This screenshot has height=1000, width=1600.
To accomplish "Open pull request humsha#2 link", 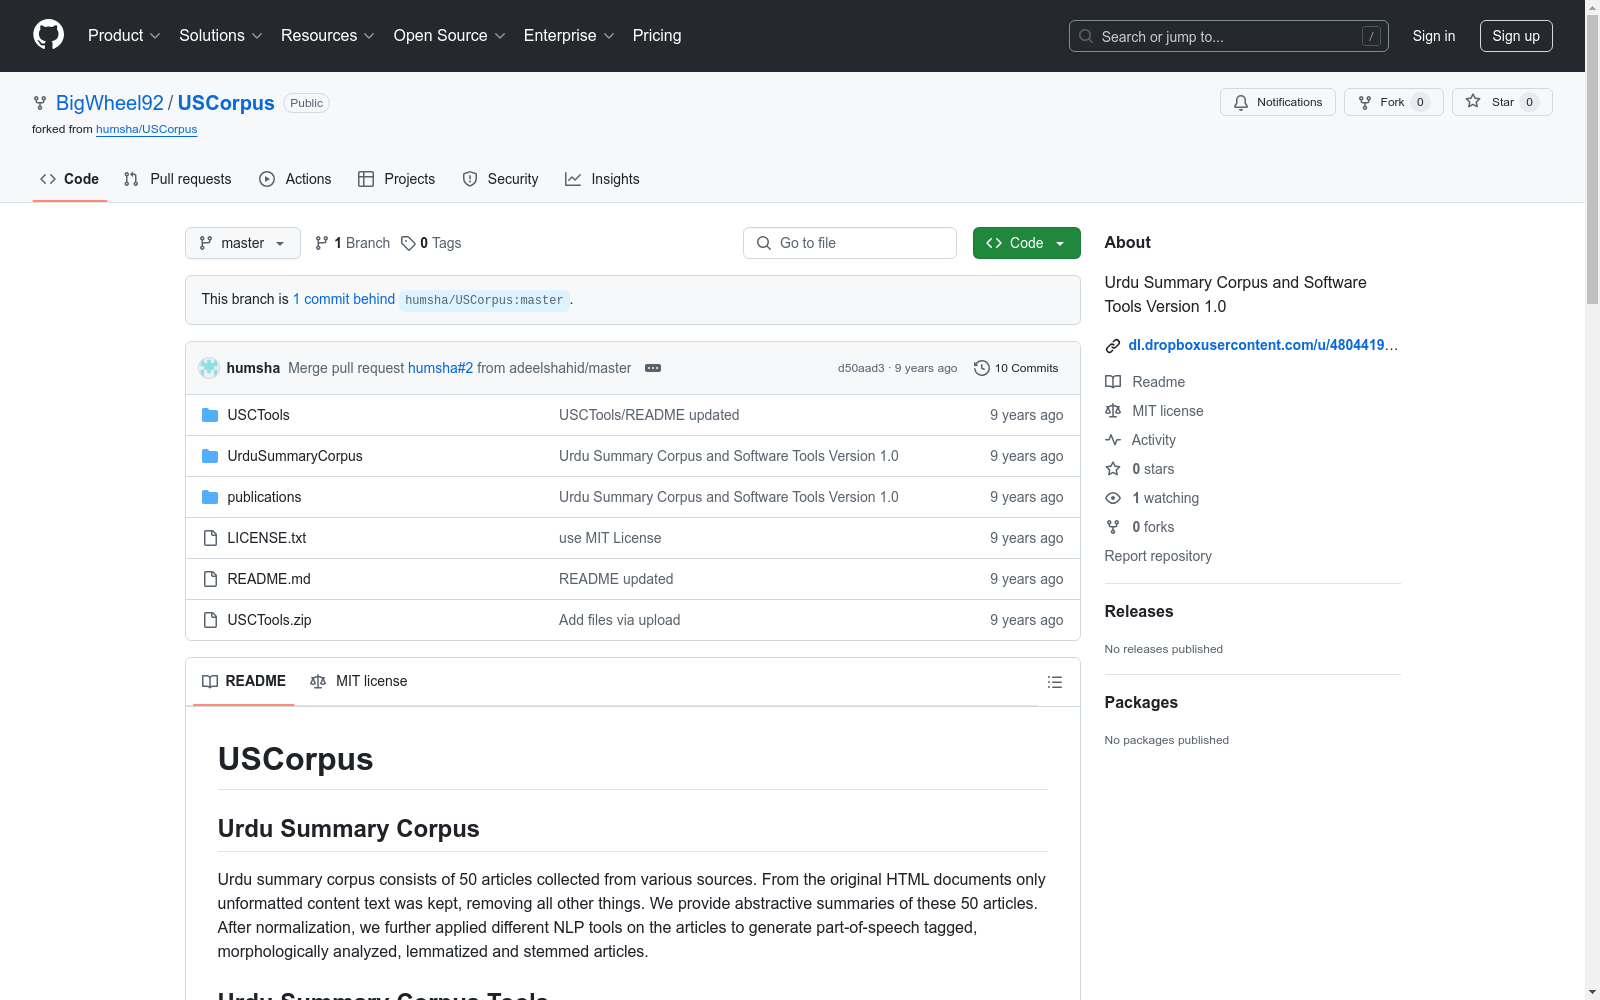I will [440, 368].
